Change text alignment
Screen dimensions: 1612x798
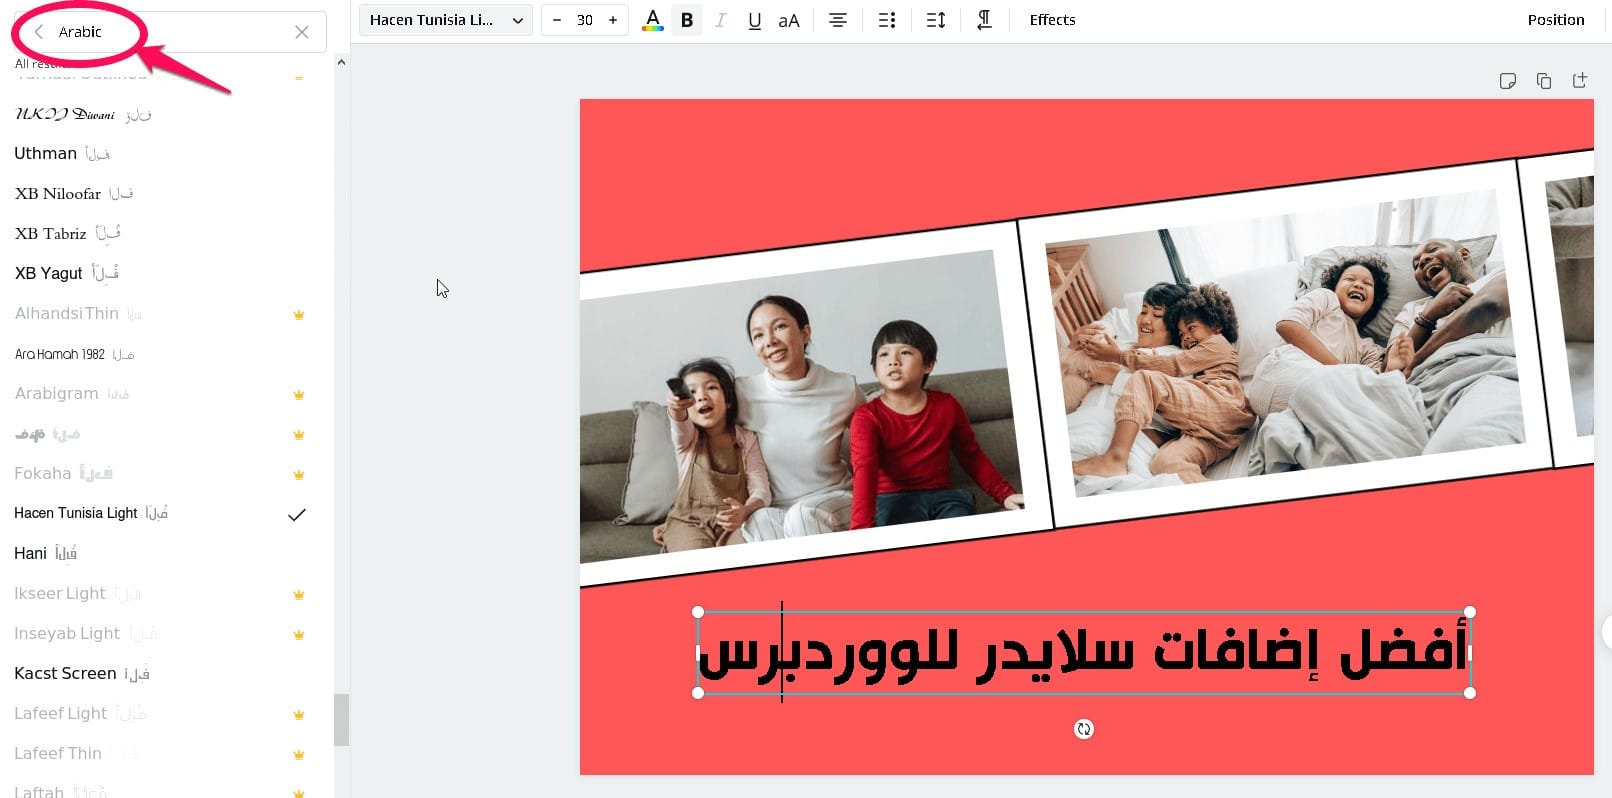(838, 20)
